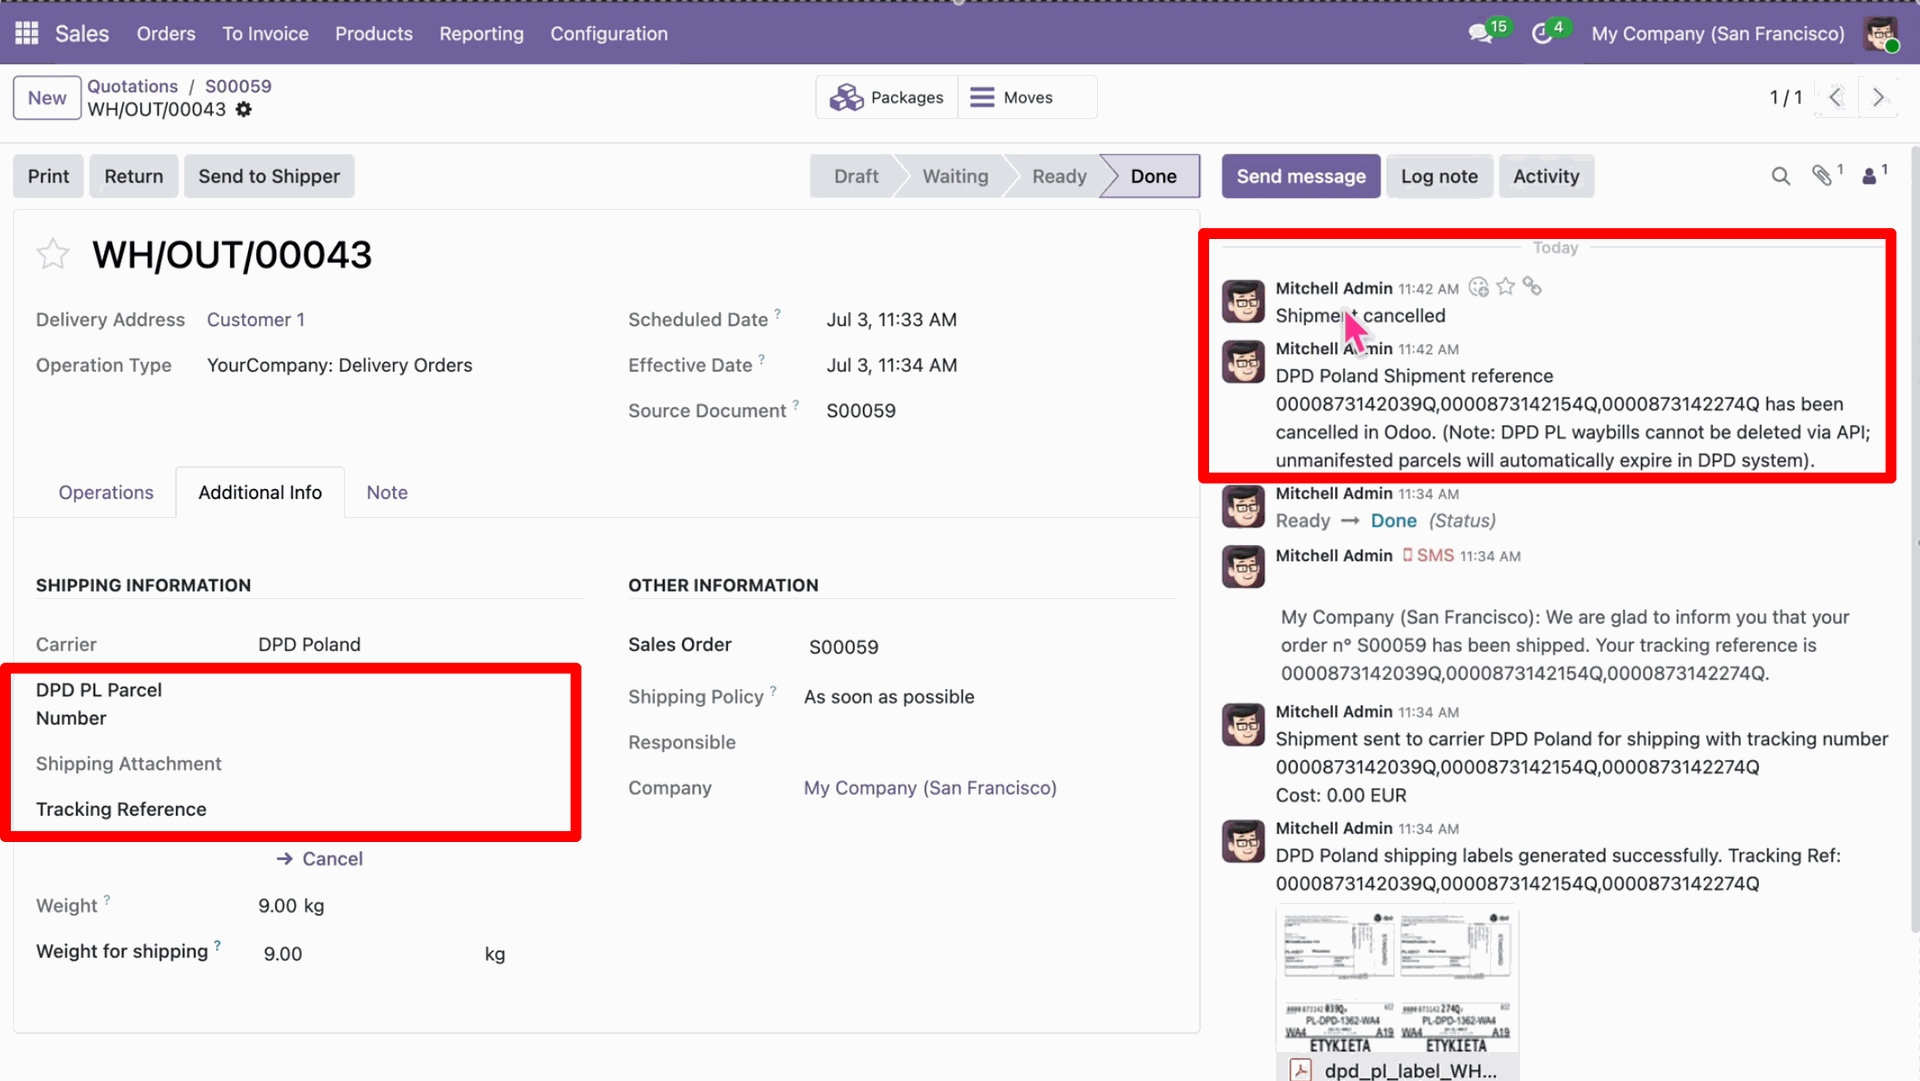Click the Source Document S00059 value
1920x1081 pixels.
coord(861,411)
